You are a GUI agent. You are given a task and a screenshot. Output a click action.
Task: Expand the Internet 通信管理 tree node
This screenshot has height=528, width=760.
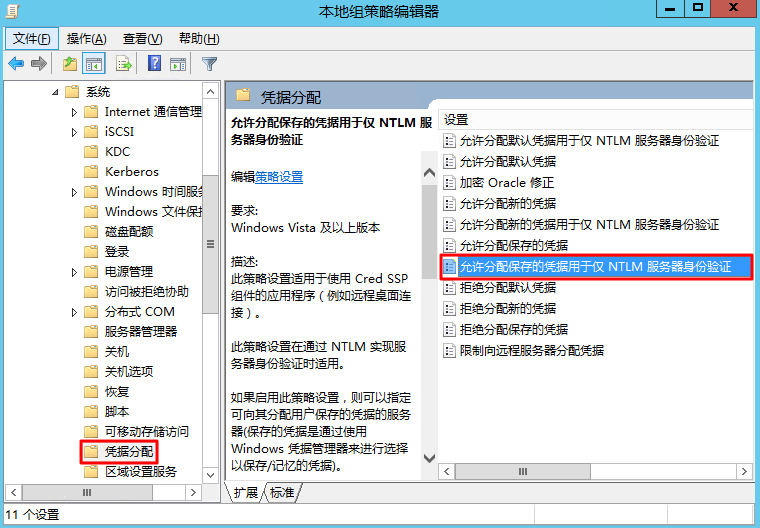(74, 112)
